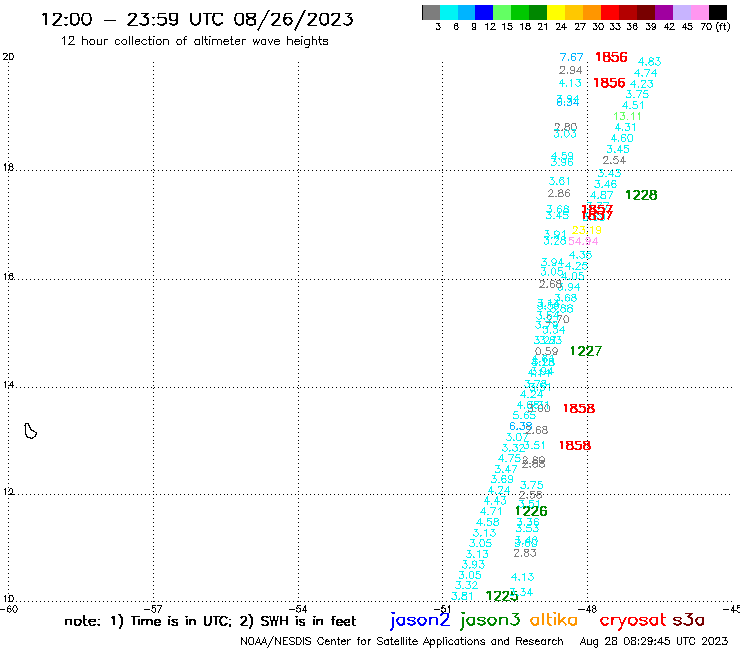Click the -54 longitude axis label
This screenshot has width=740, height=650.
(299, 609)
